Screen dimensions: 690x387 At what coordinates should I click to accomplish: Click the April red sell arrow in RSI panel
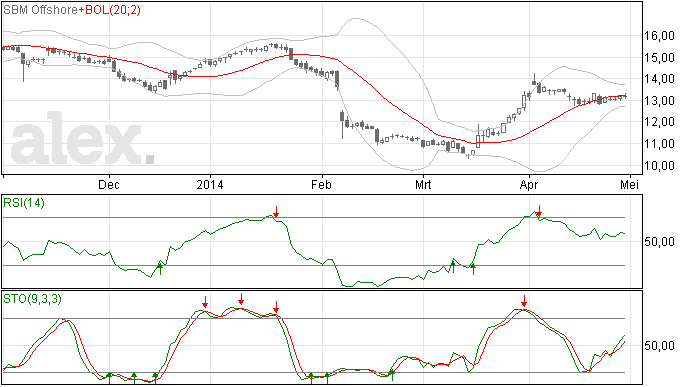point(539,210)
